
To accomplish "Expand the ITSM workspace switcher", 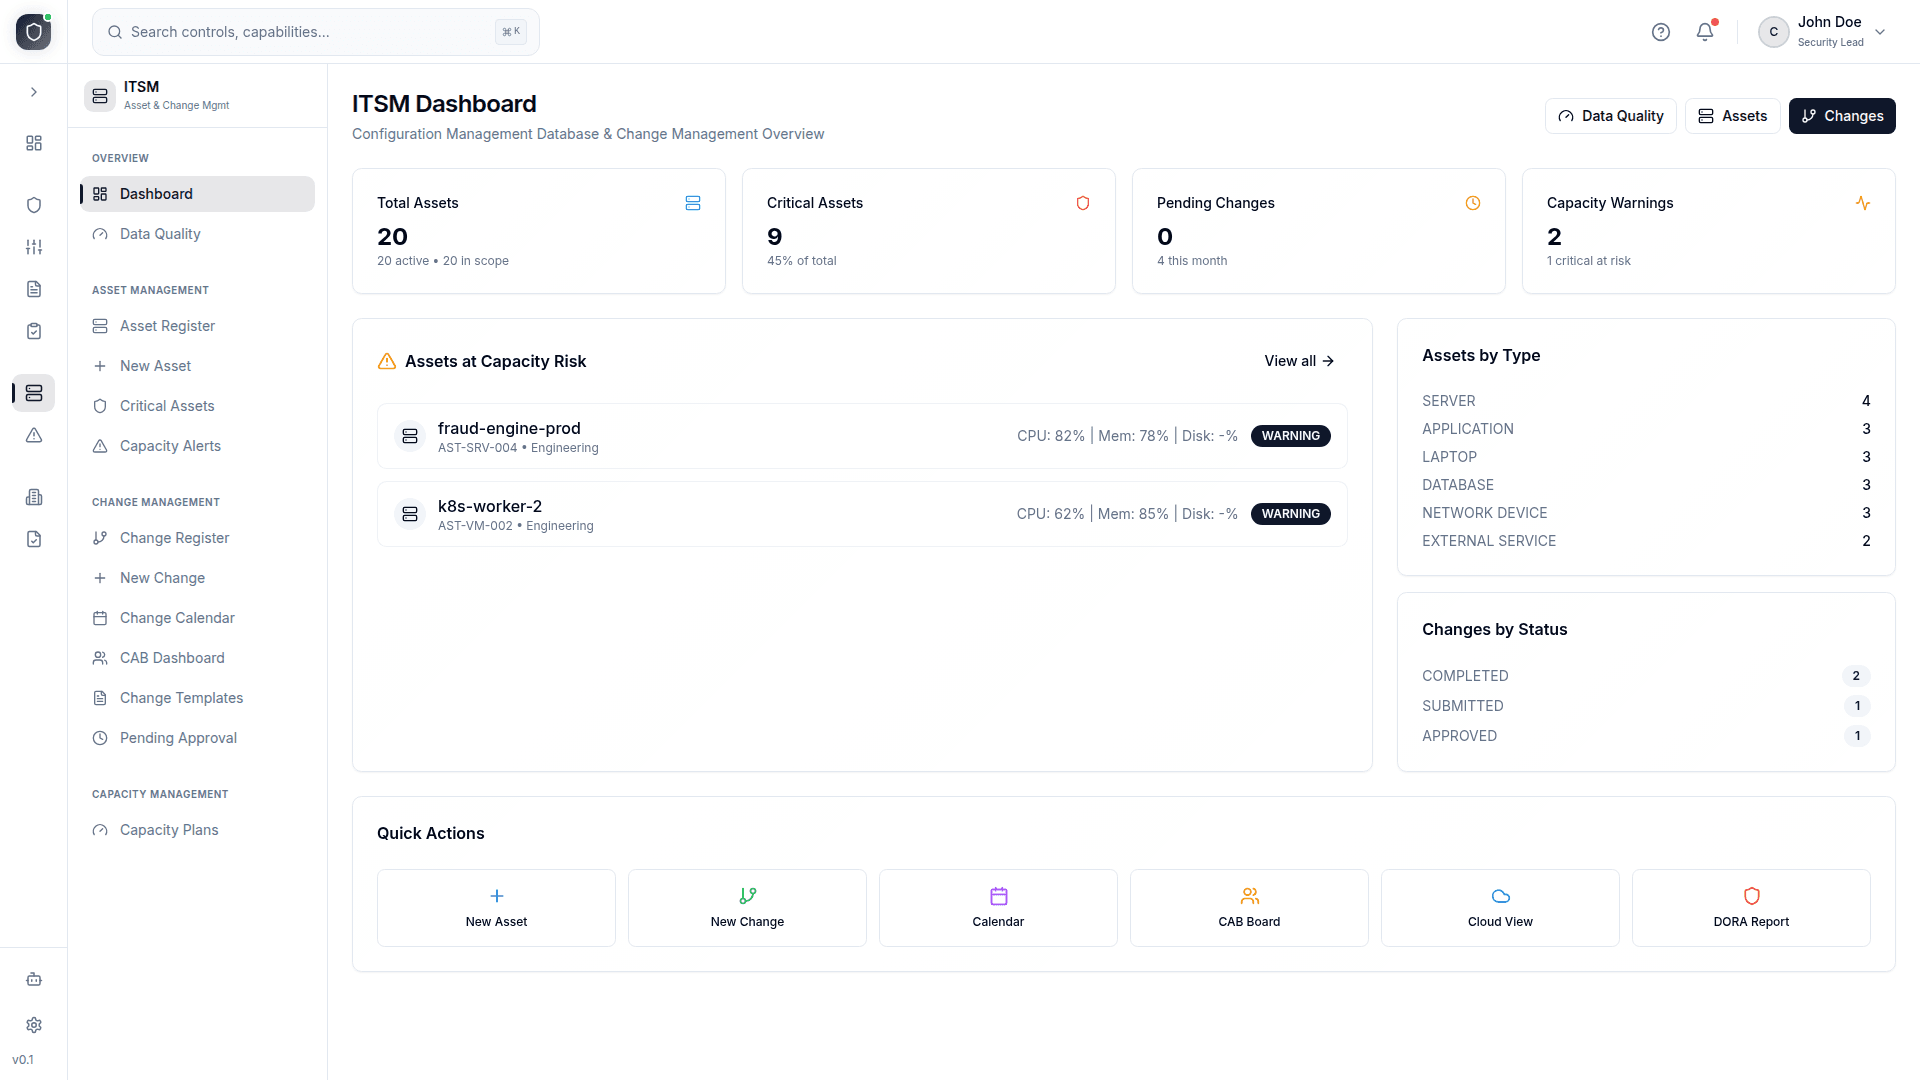I will [x=196, y=95].
